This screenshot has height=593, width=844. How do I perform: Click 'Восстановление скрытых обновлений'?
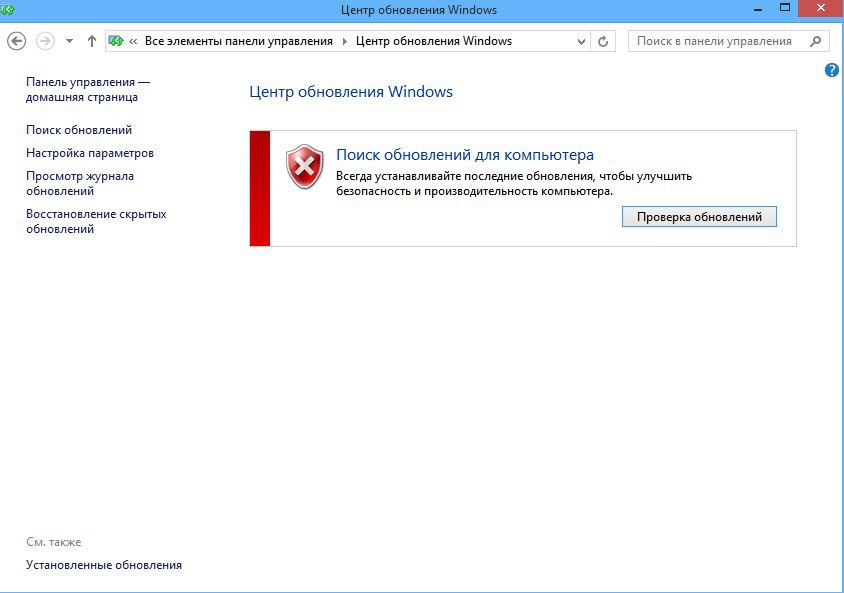(96, 221)
